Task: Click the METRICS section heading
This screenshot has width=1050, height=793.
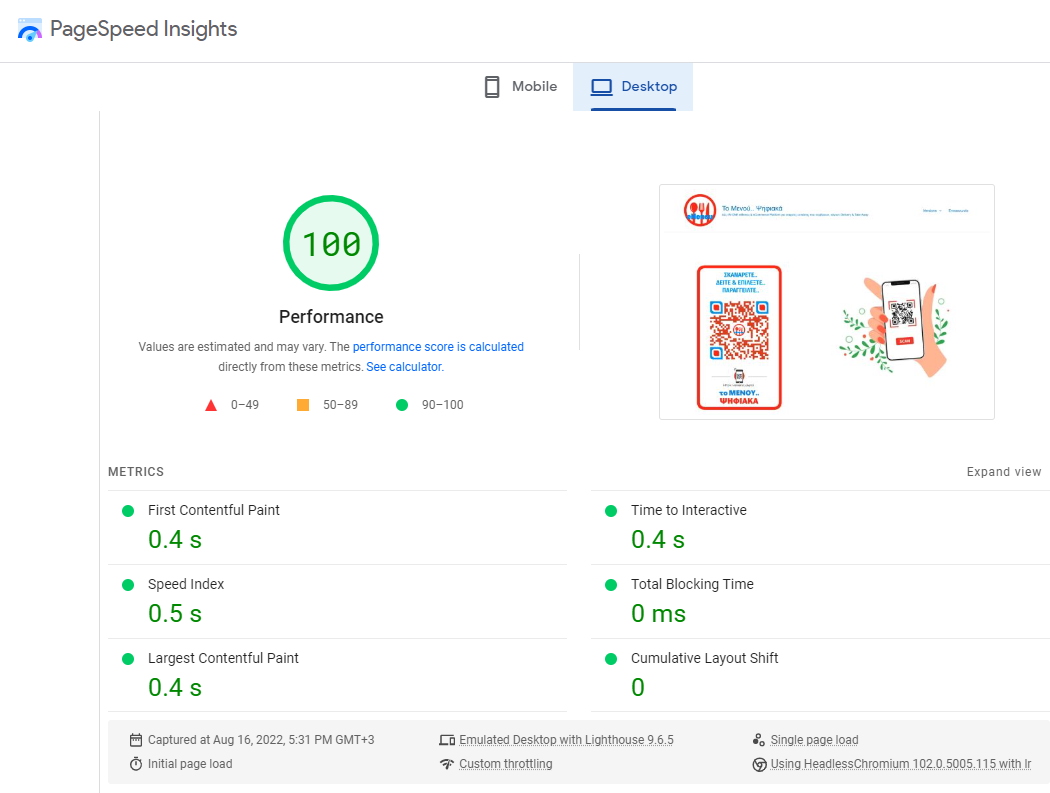Action: (x=136, y=472)
